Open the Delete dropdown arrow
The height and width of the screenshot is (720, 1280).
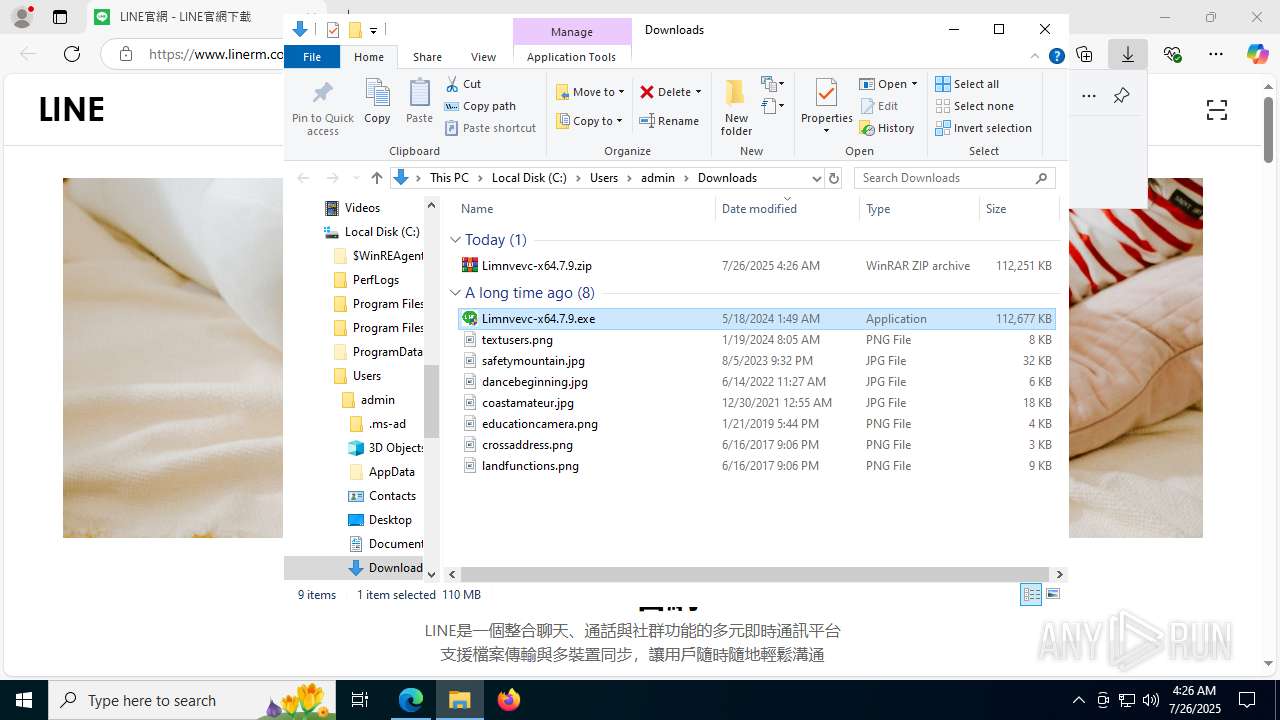(698, 92)
